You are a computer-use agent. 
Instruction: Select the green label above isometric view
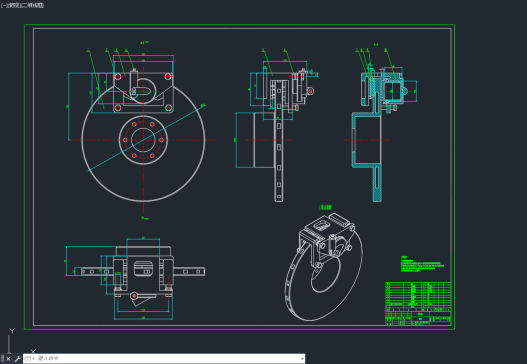pyautogui.click(x=325, y=207)
